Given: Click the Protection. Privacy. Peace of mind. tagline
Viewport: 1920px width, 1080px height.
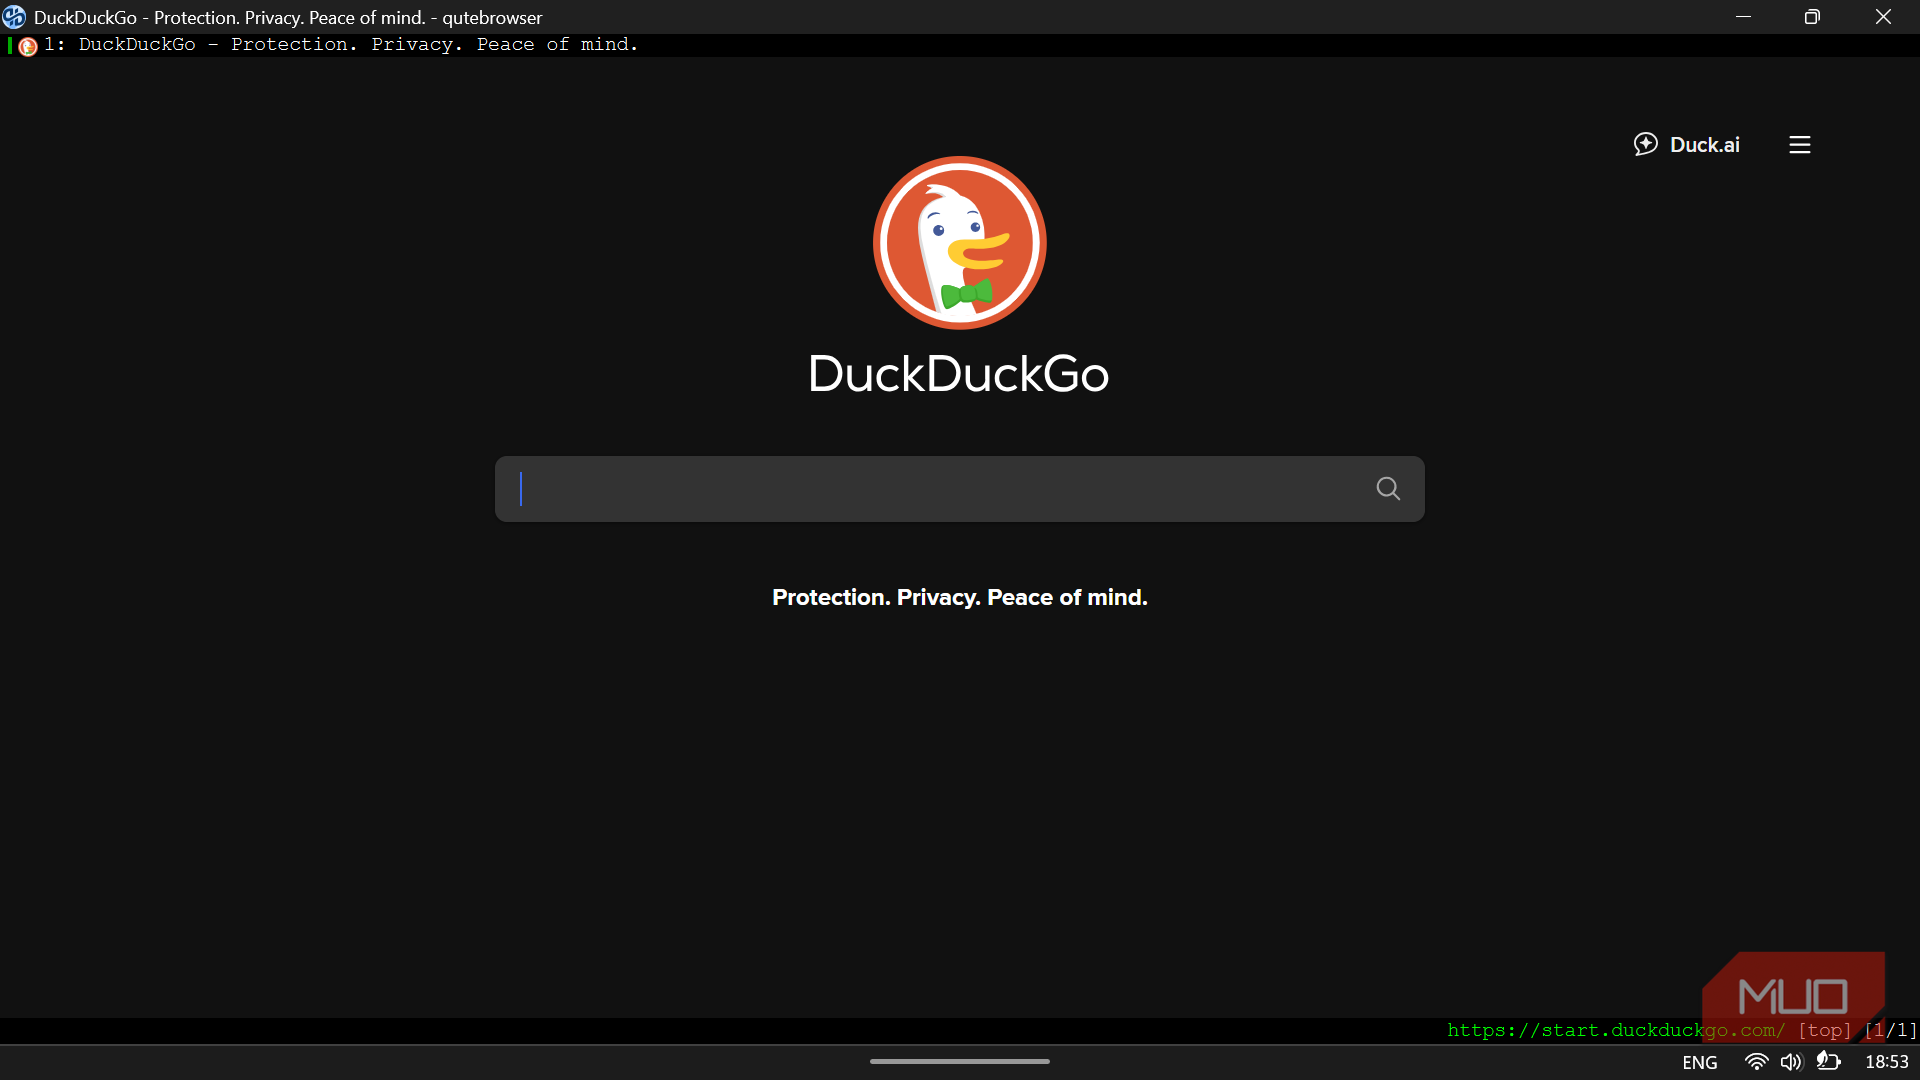Looking at the screenshot, I should tap(959, 597).
